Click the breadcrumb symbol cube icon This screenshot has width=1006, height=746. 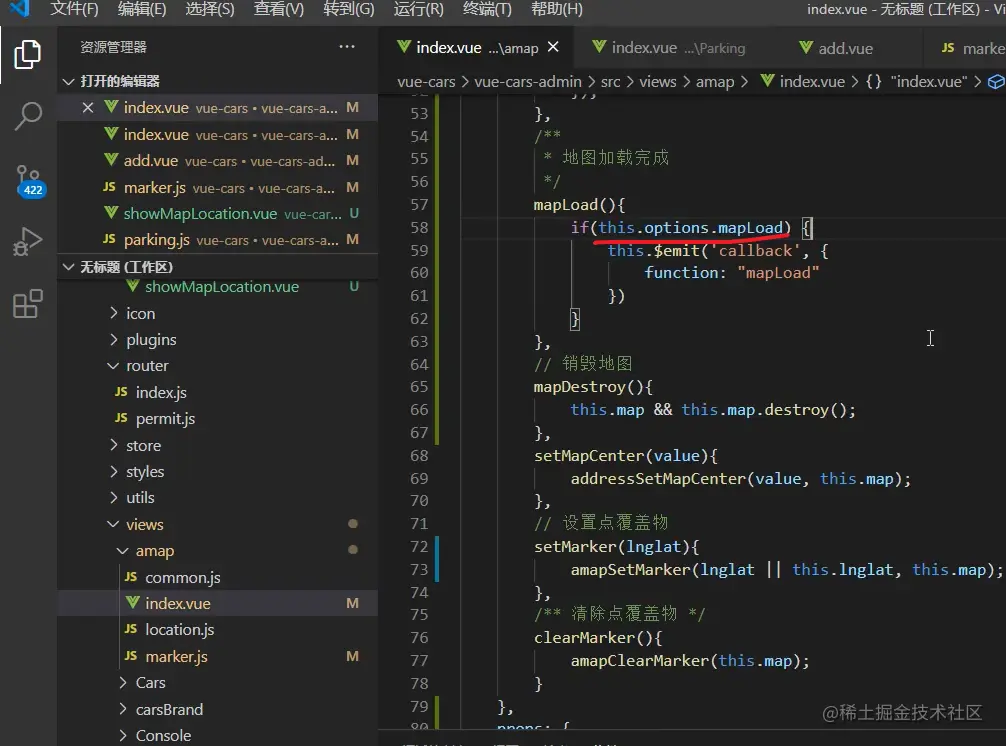(x=996, y=81)
